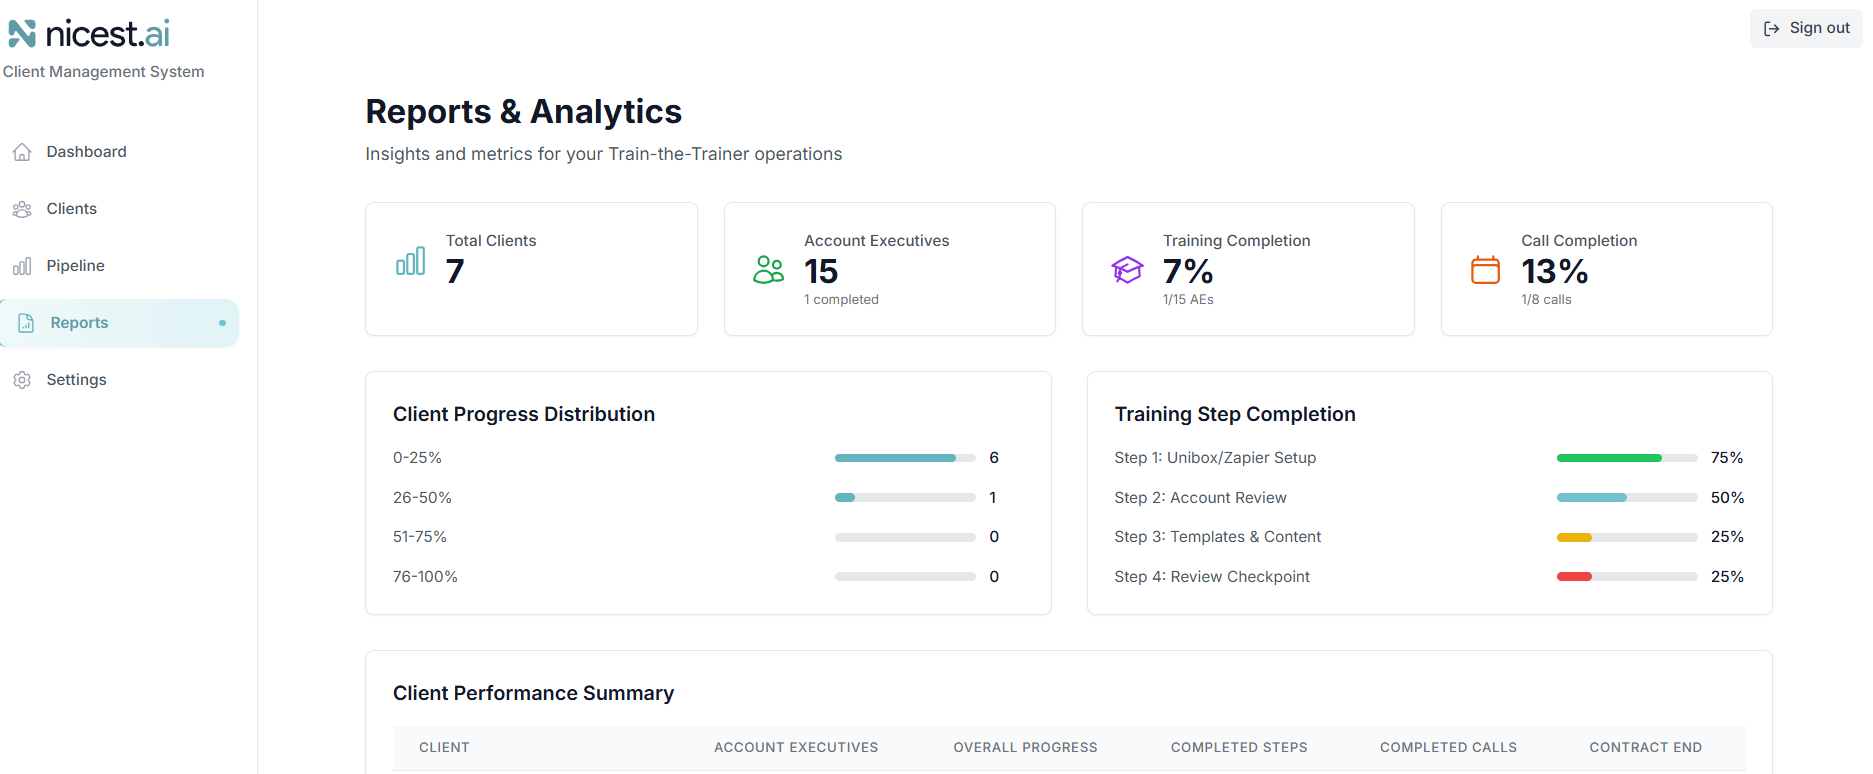Click the 51-75% progress bar
Screen dimensions: 1873x774
[905, 537]
